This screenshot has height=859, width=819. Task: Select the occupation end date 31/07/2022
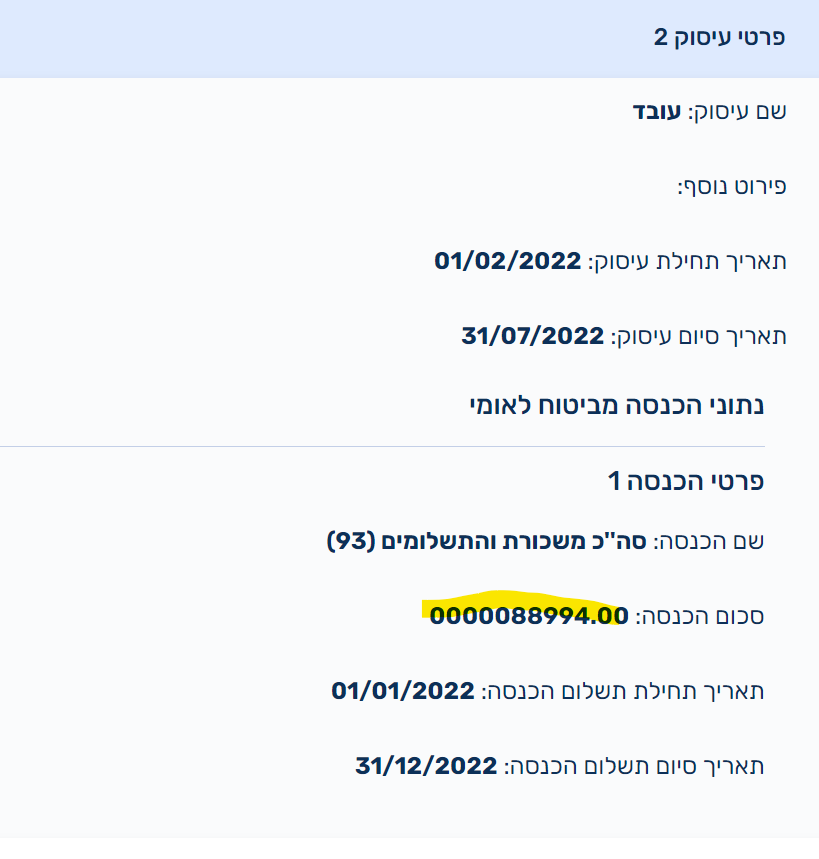coord(532,336)
